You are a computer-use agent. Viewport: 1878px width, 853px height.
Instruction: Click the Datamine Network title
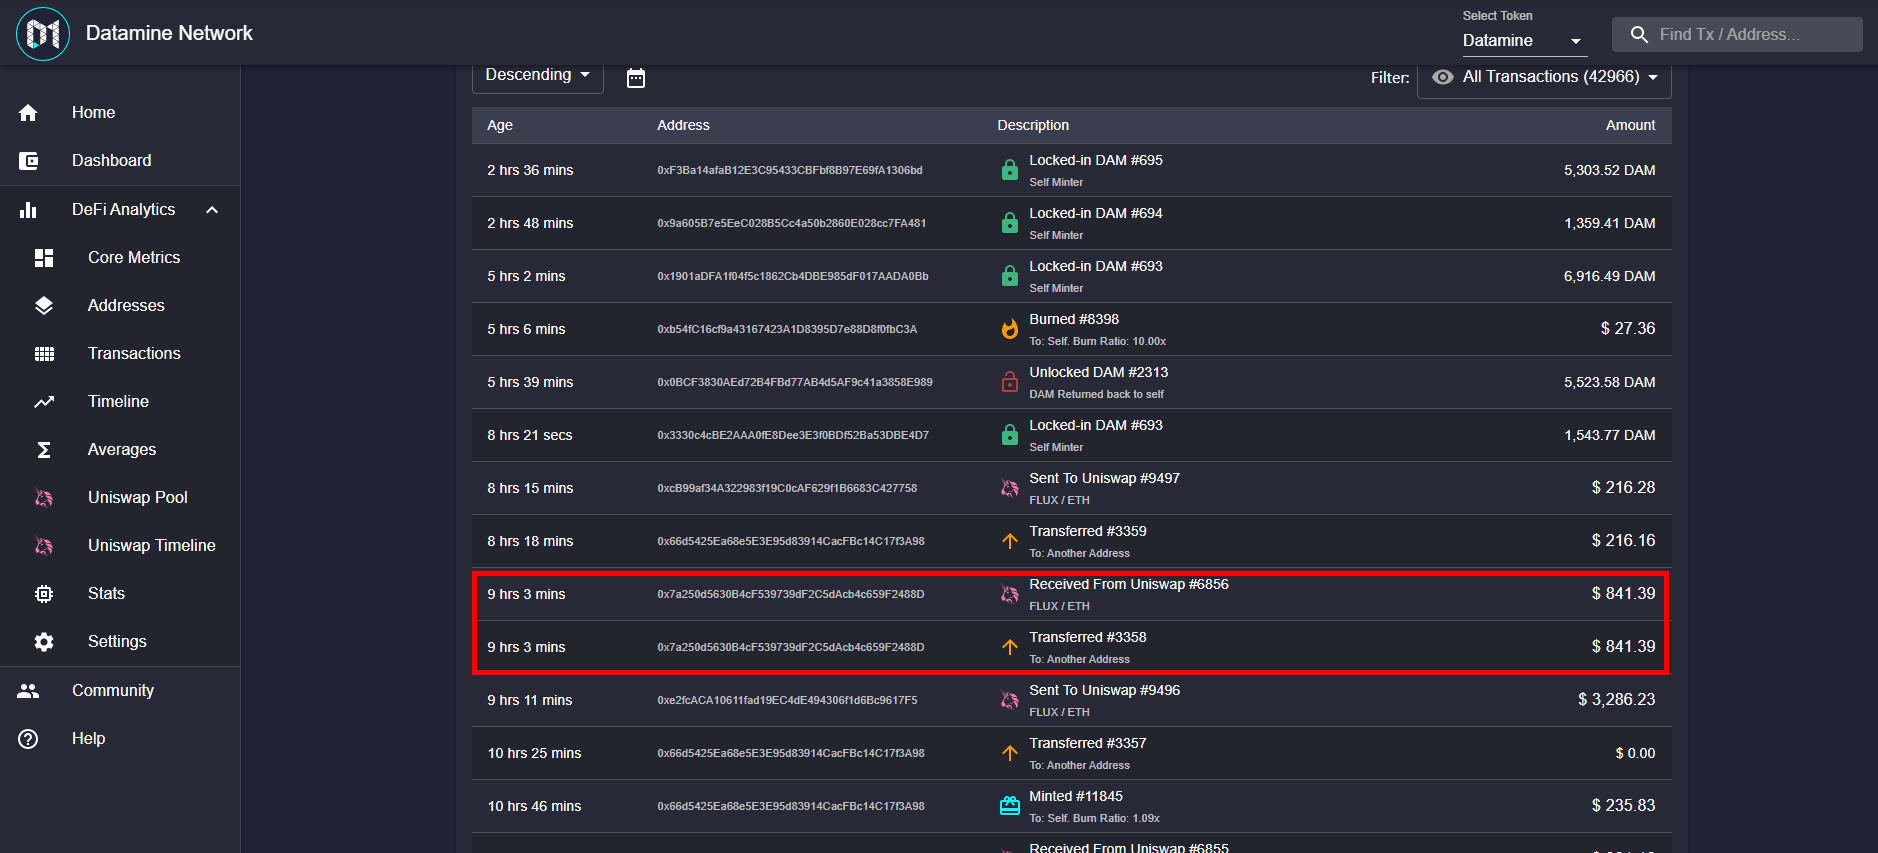pos(169,34)
